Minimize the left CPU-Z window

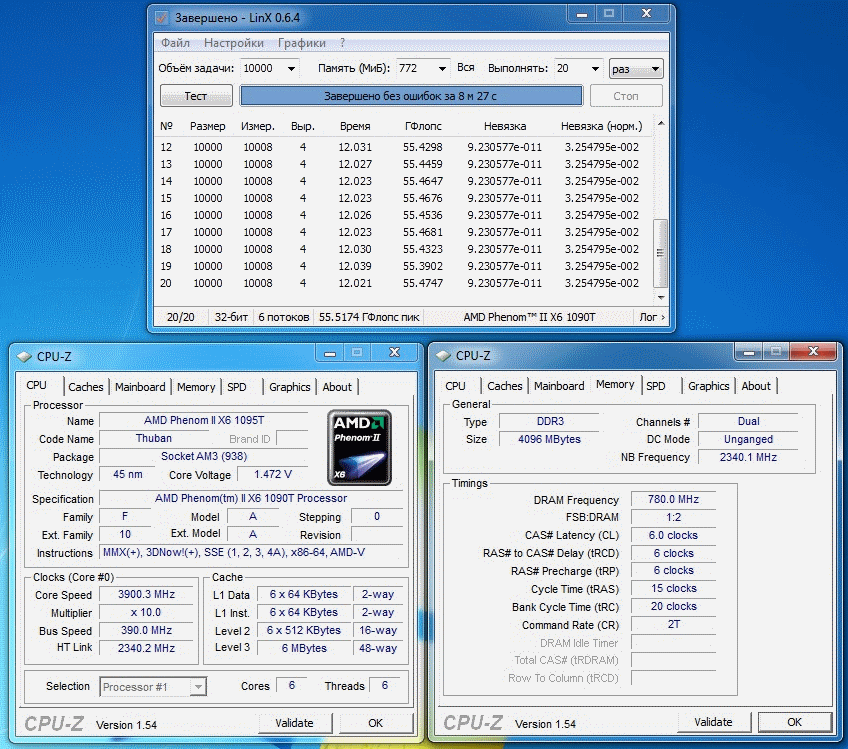(x=329, y=352)
